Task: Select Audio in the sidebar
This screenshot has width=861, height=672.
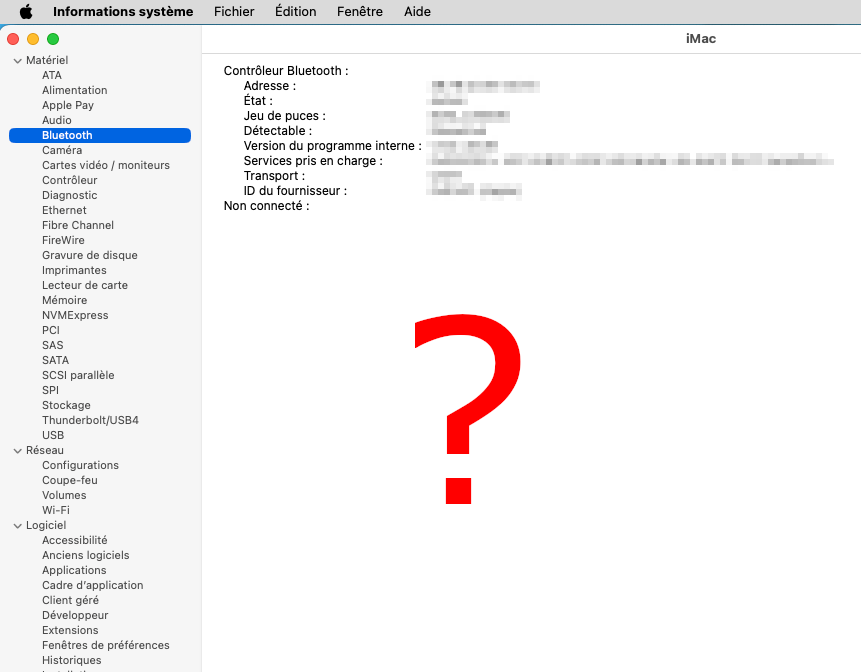Action: pyautogui.click(x=57, y=120)
